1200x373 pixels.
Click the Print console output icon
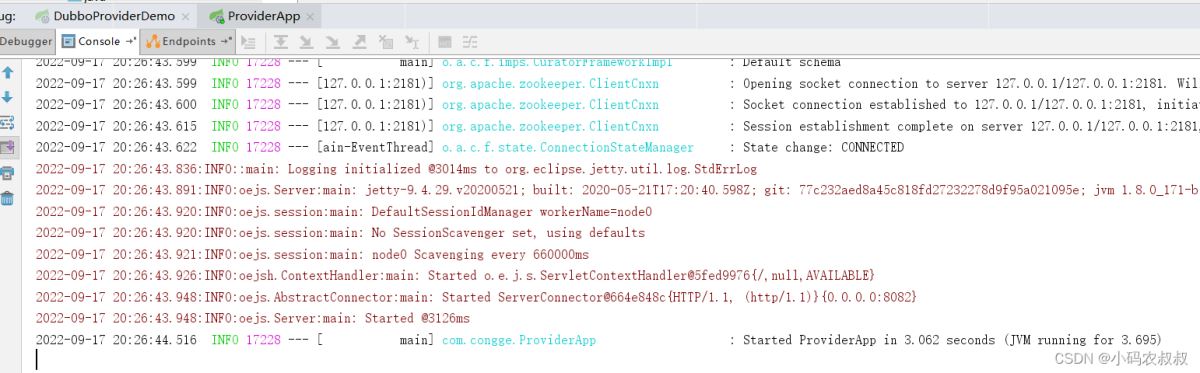click(x=8, y=172)
